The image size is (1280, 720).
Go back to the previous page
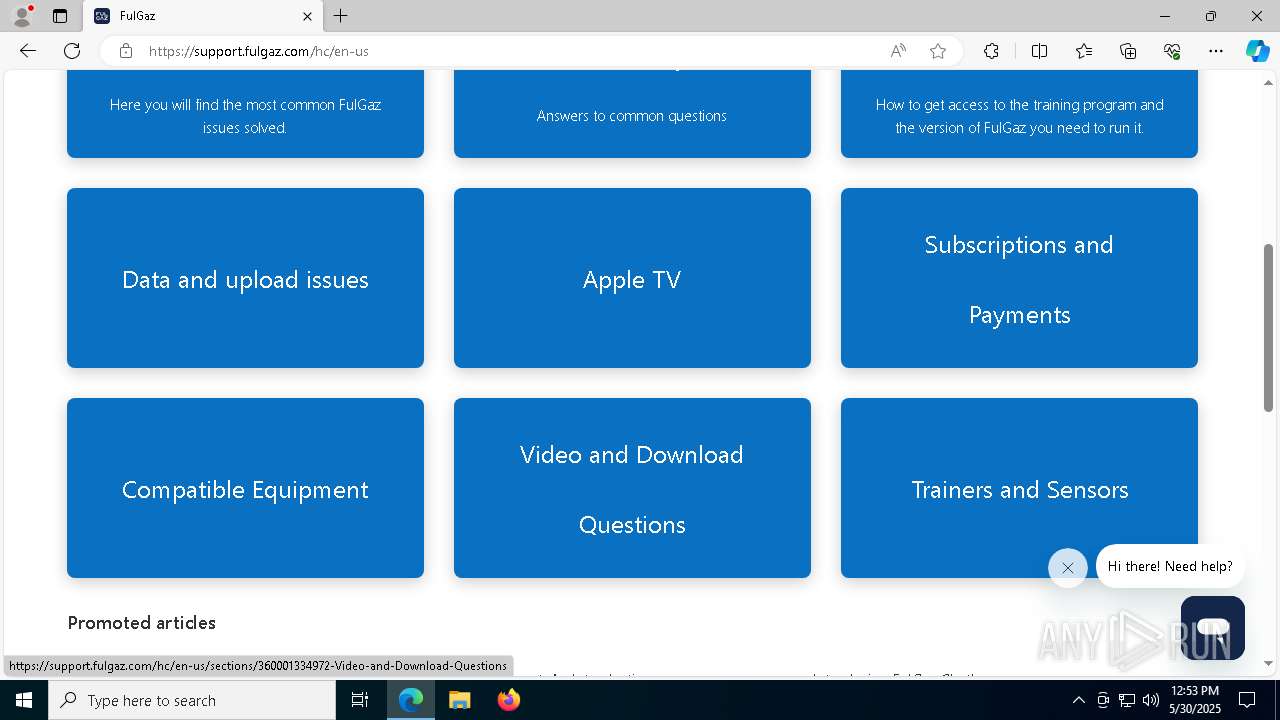point(28,51)
